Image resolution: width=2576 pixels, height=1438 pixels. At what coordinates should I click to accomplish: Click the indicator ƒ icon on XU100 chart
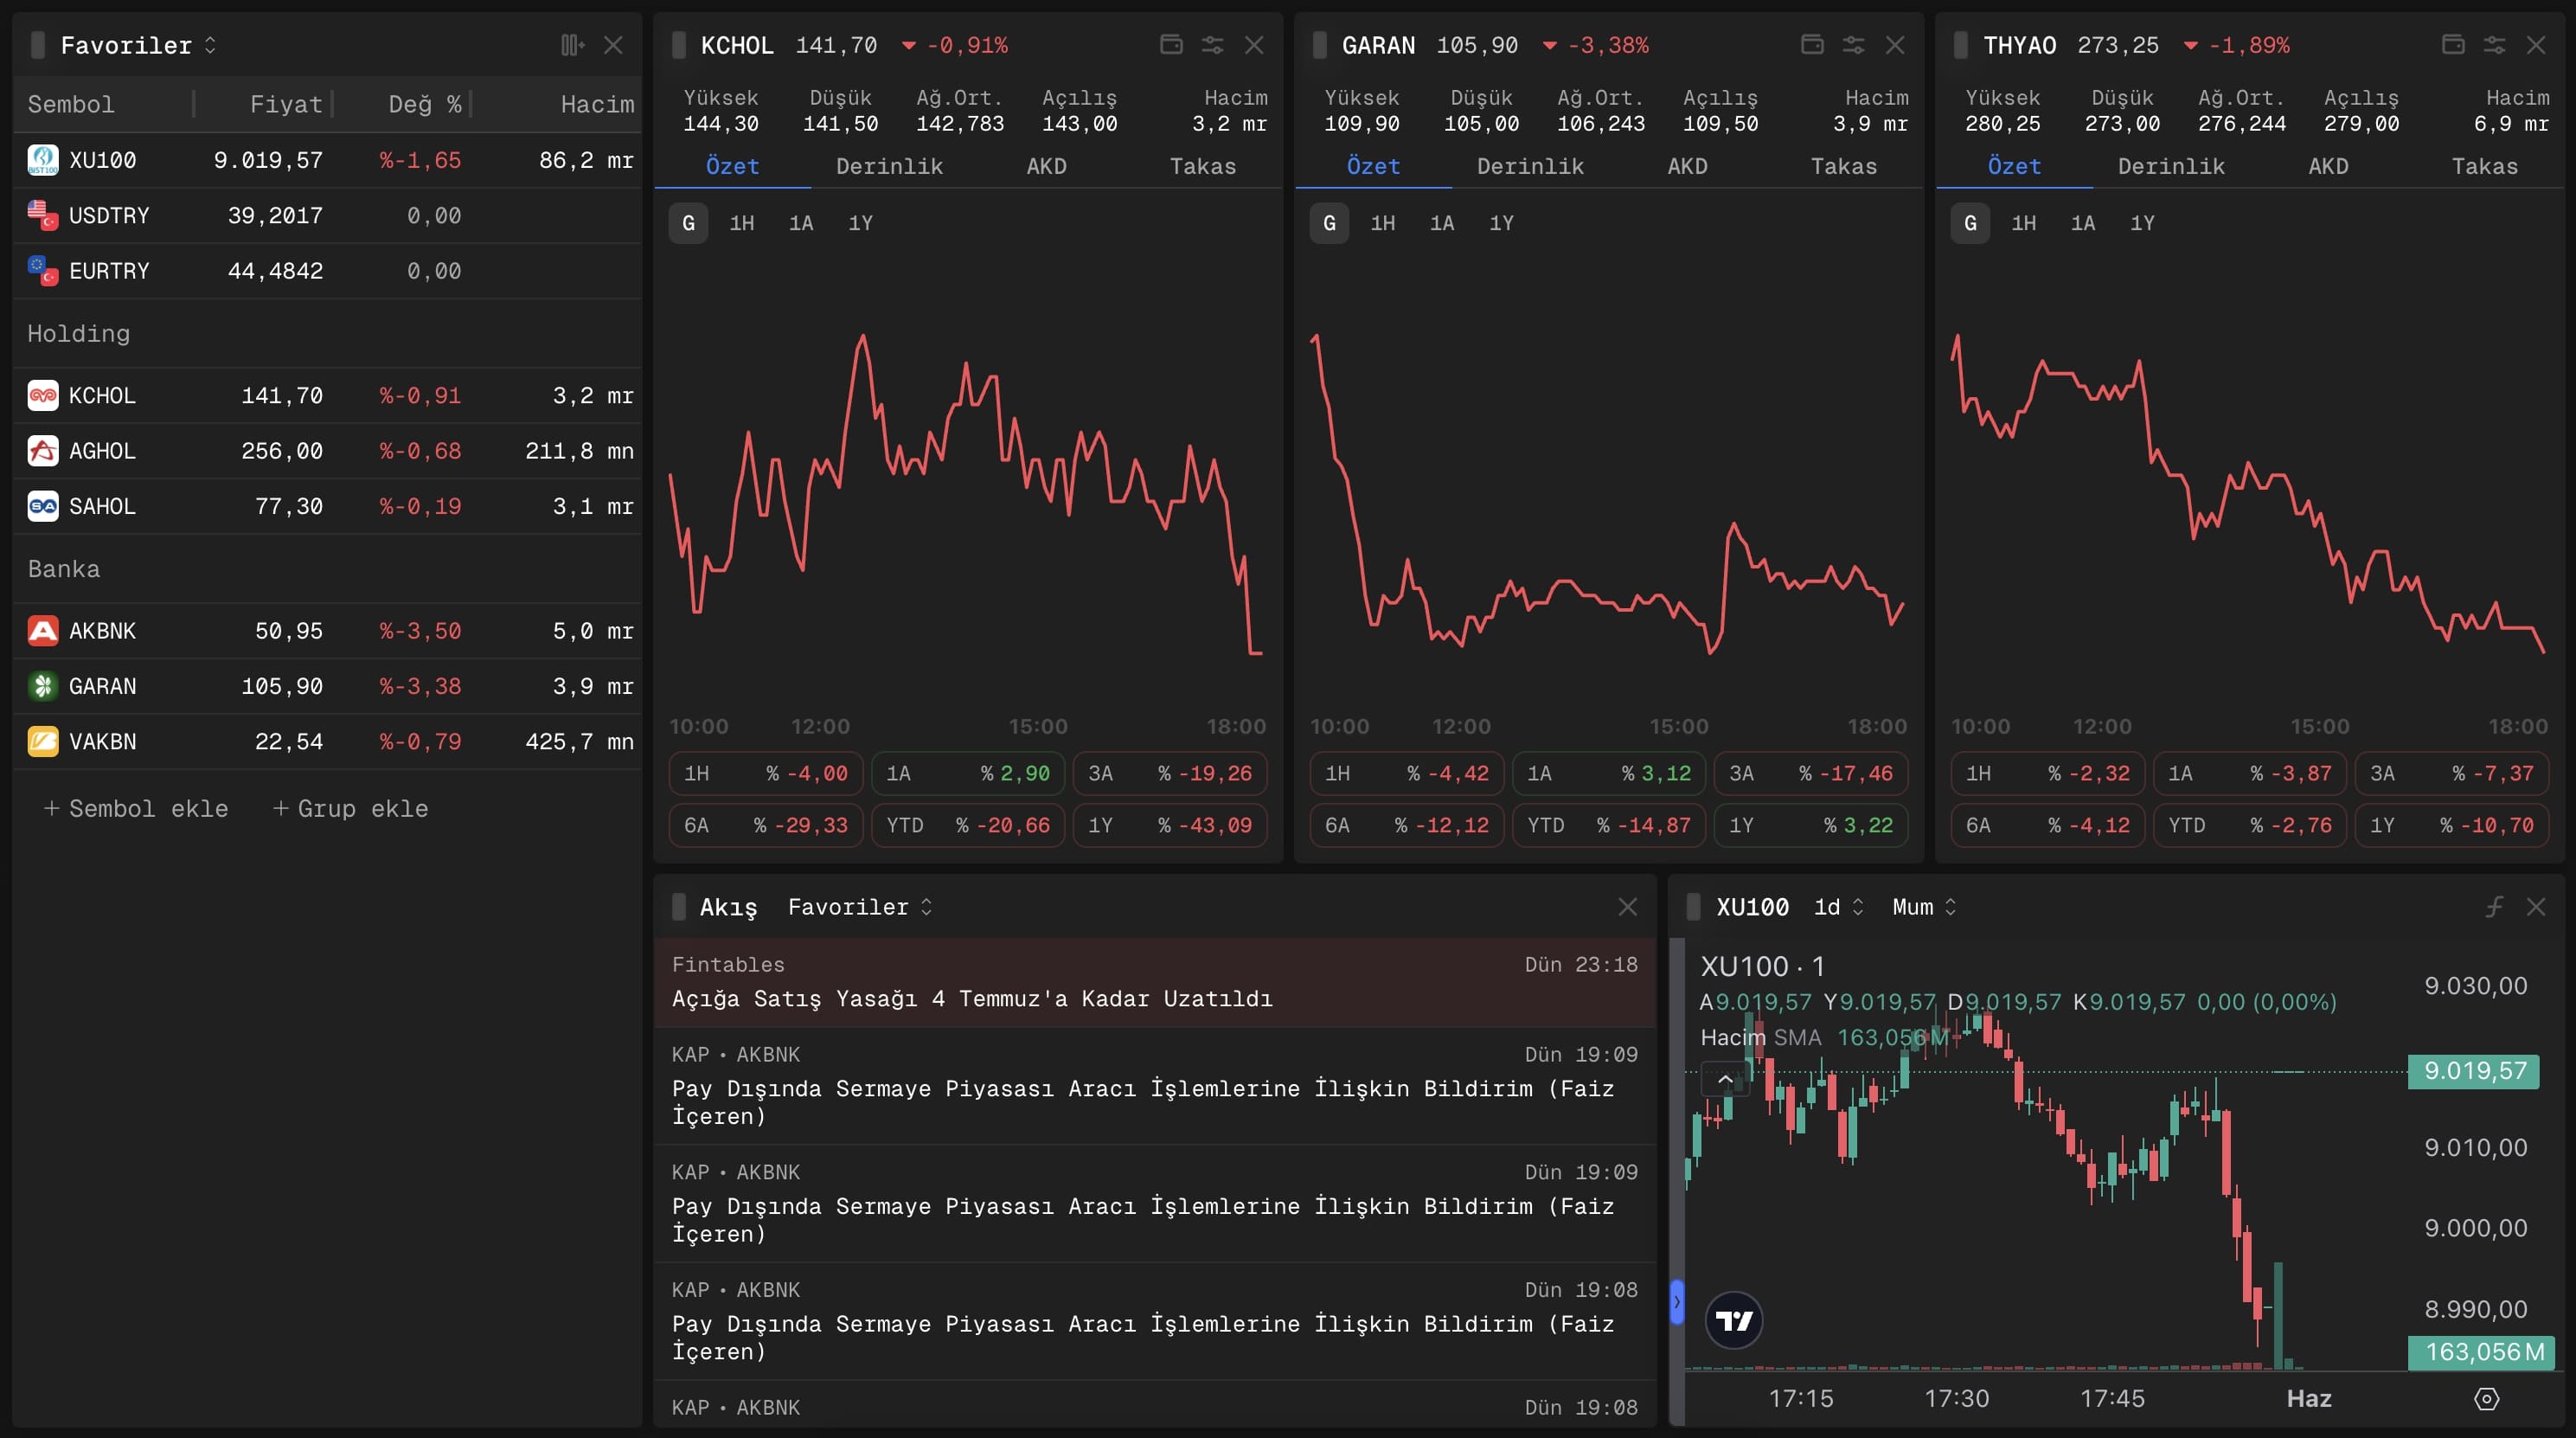2492,907
